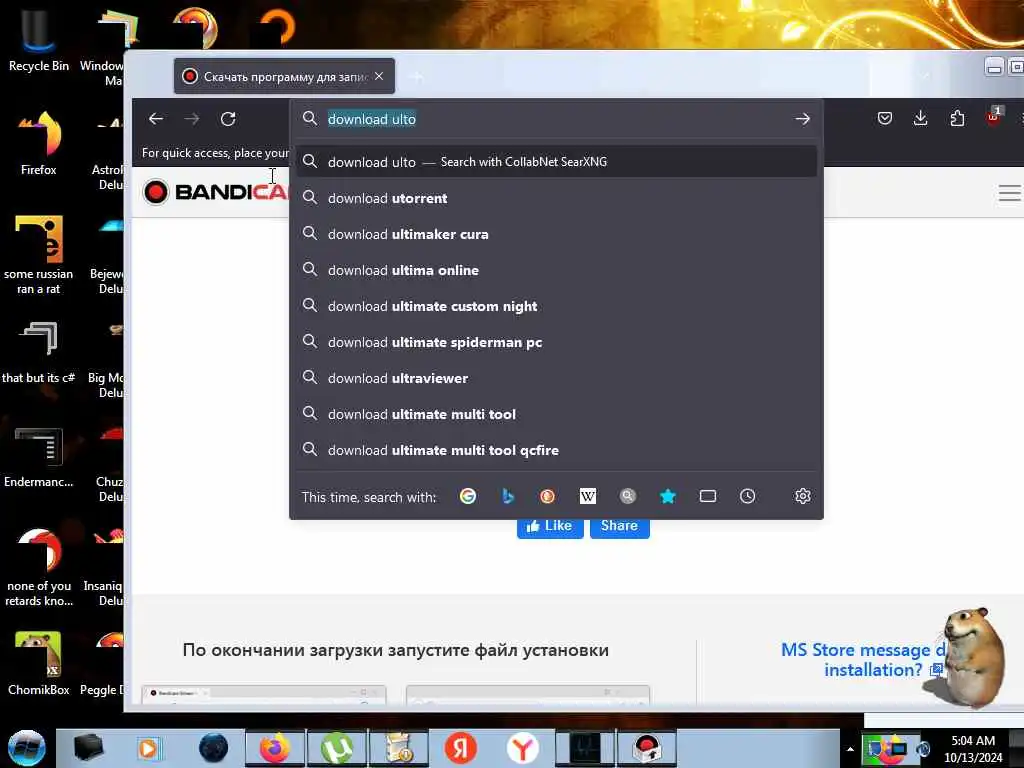Click the forward navigation arrow
Screen dimensions: 1024x768
tap(191, 119)
